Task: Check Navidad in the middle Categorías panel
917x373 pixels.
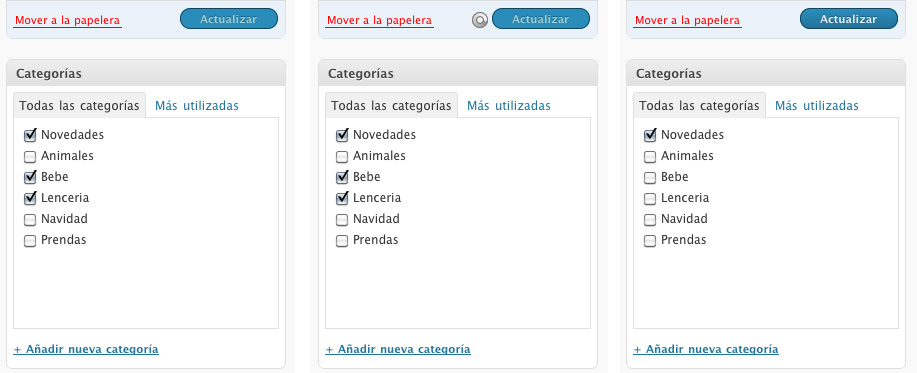Action: click(342, 220)
